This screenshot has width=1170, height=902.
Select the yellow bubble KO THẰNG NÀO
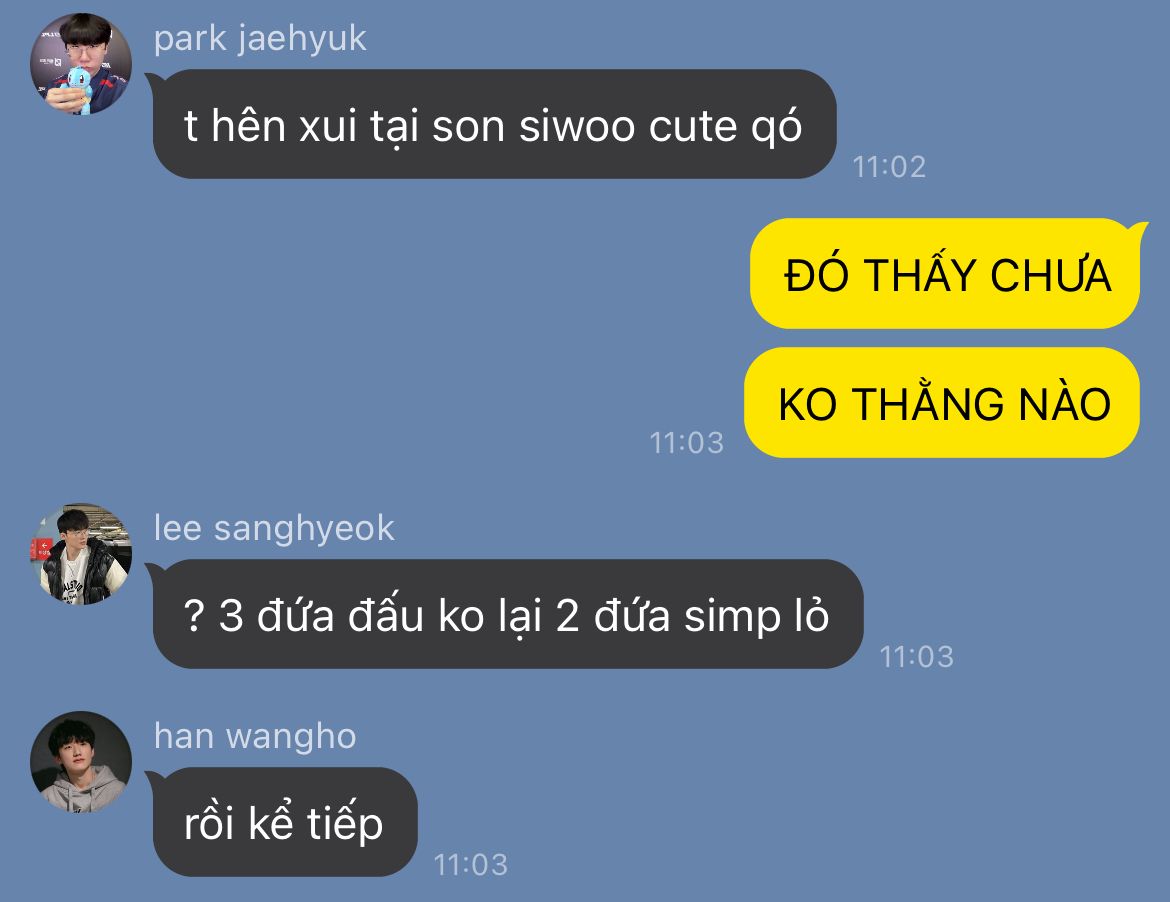coord(942,403)
